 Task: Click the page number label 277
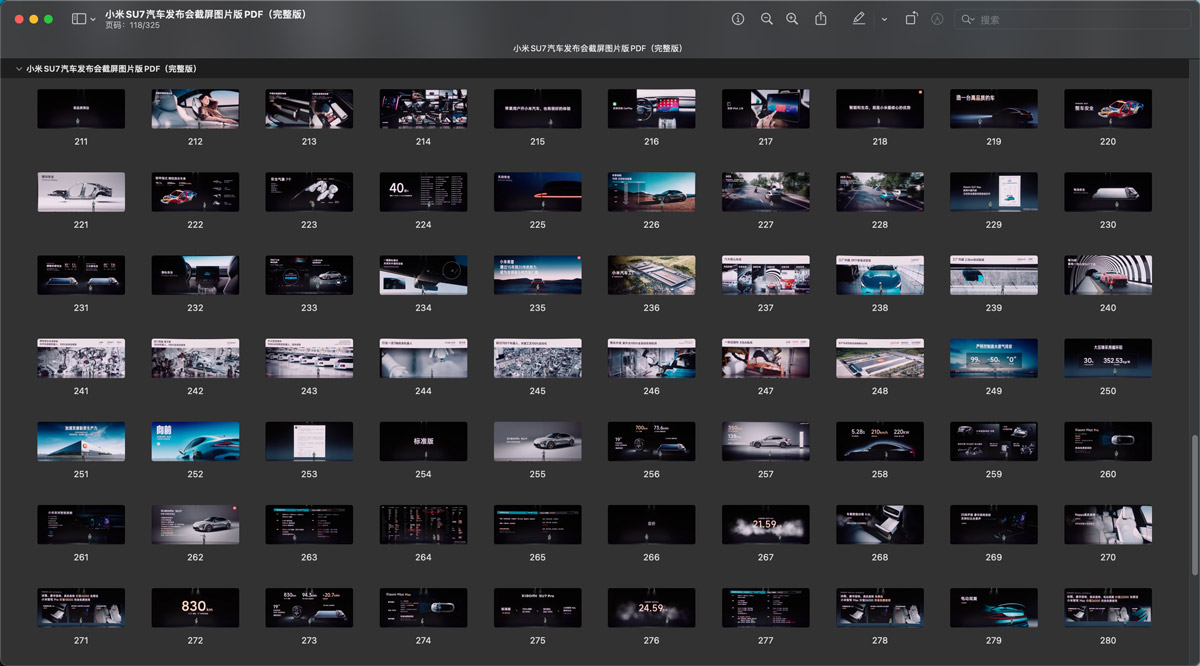point(766,640)
